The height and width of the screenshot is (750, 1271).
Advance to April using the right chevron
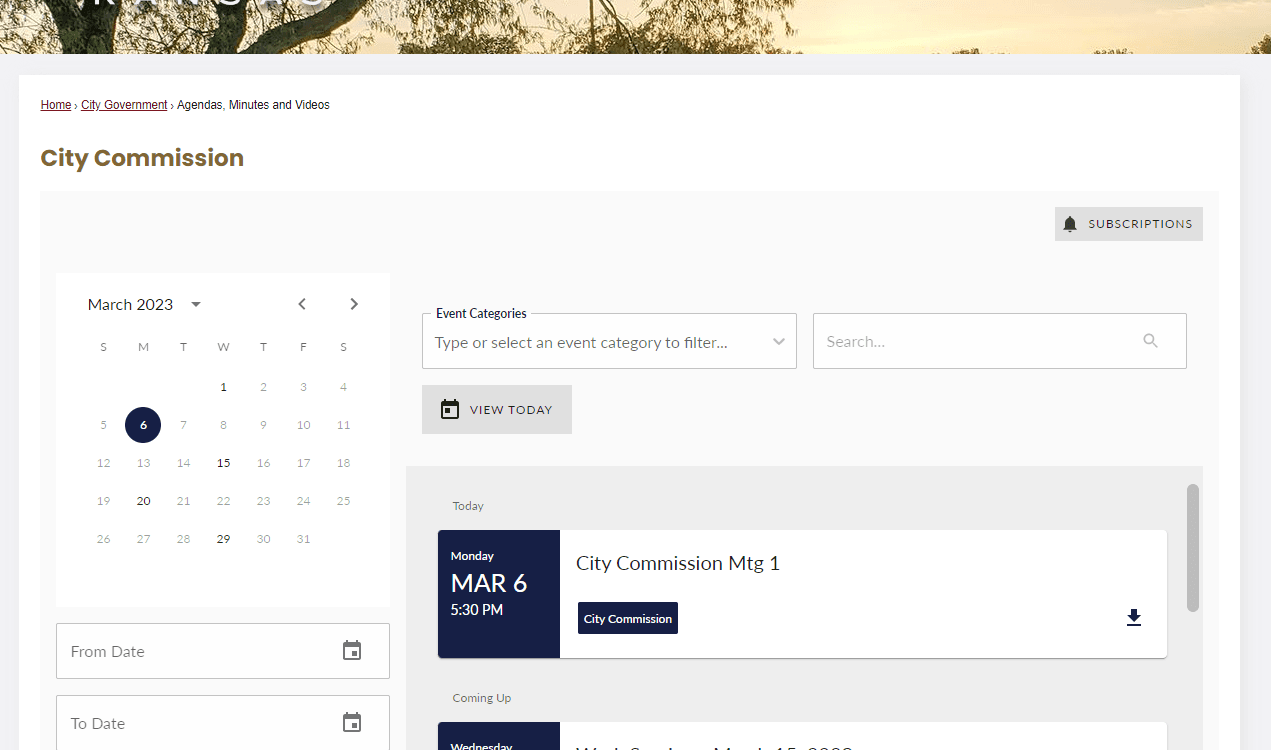[x=354, y=304]
